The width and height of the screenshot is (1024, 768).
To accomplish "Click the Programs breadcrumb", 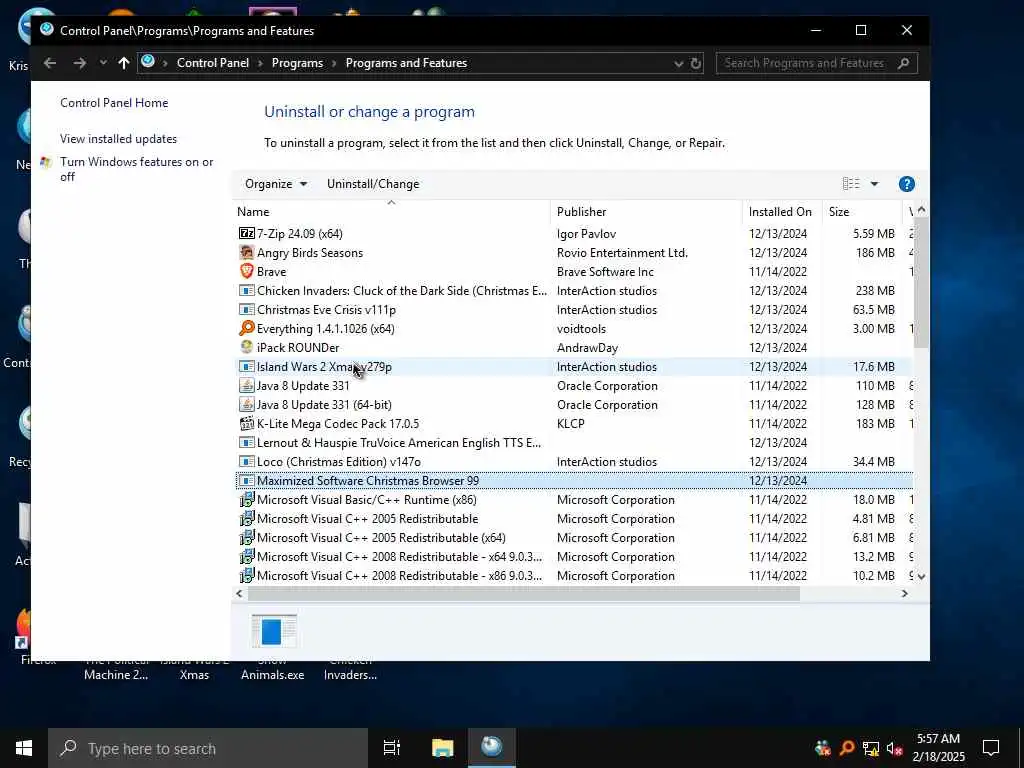I will (x=297, y=63).
